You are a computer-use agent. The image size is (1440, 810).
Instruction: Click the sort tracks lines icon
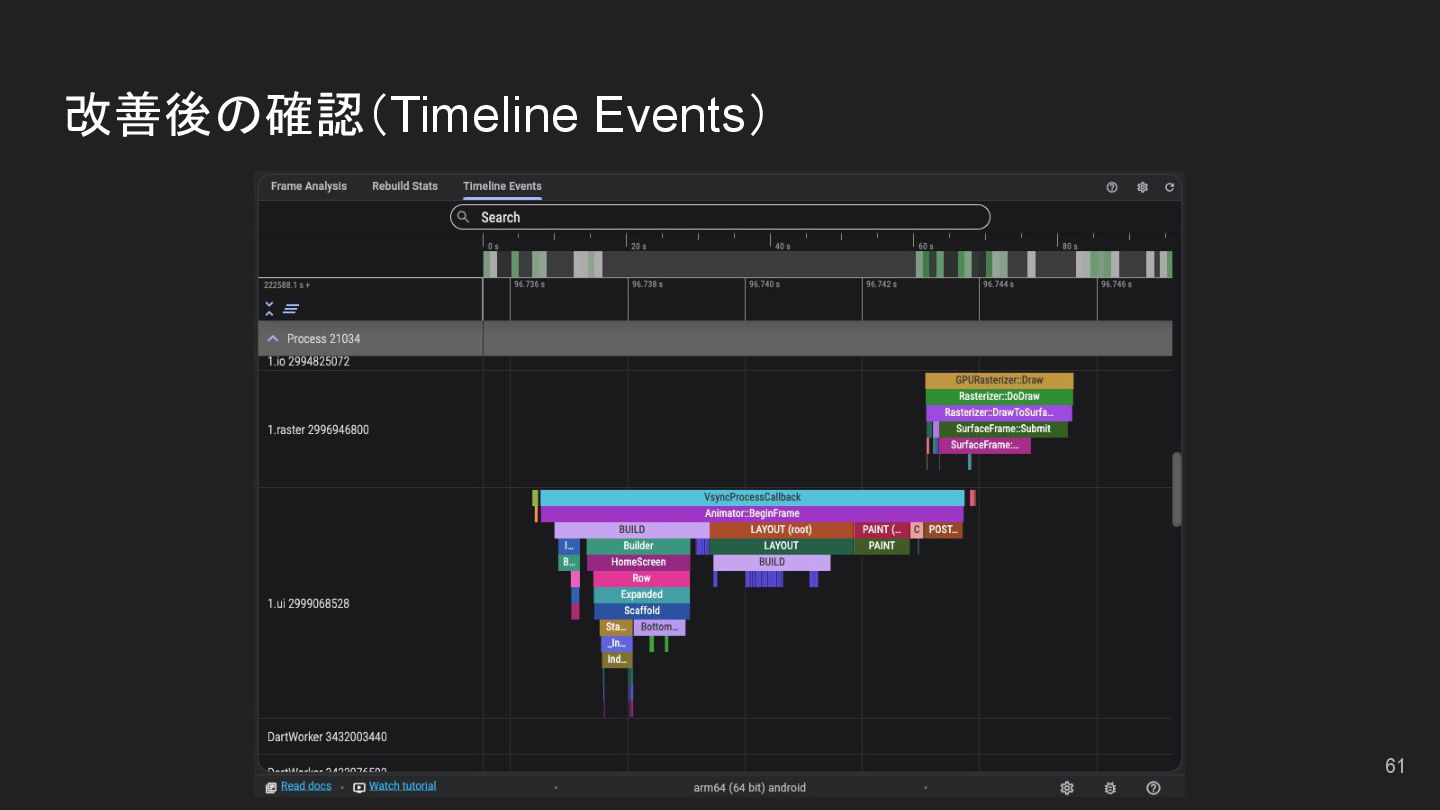pyautogui.click(x=291, y=309)
